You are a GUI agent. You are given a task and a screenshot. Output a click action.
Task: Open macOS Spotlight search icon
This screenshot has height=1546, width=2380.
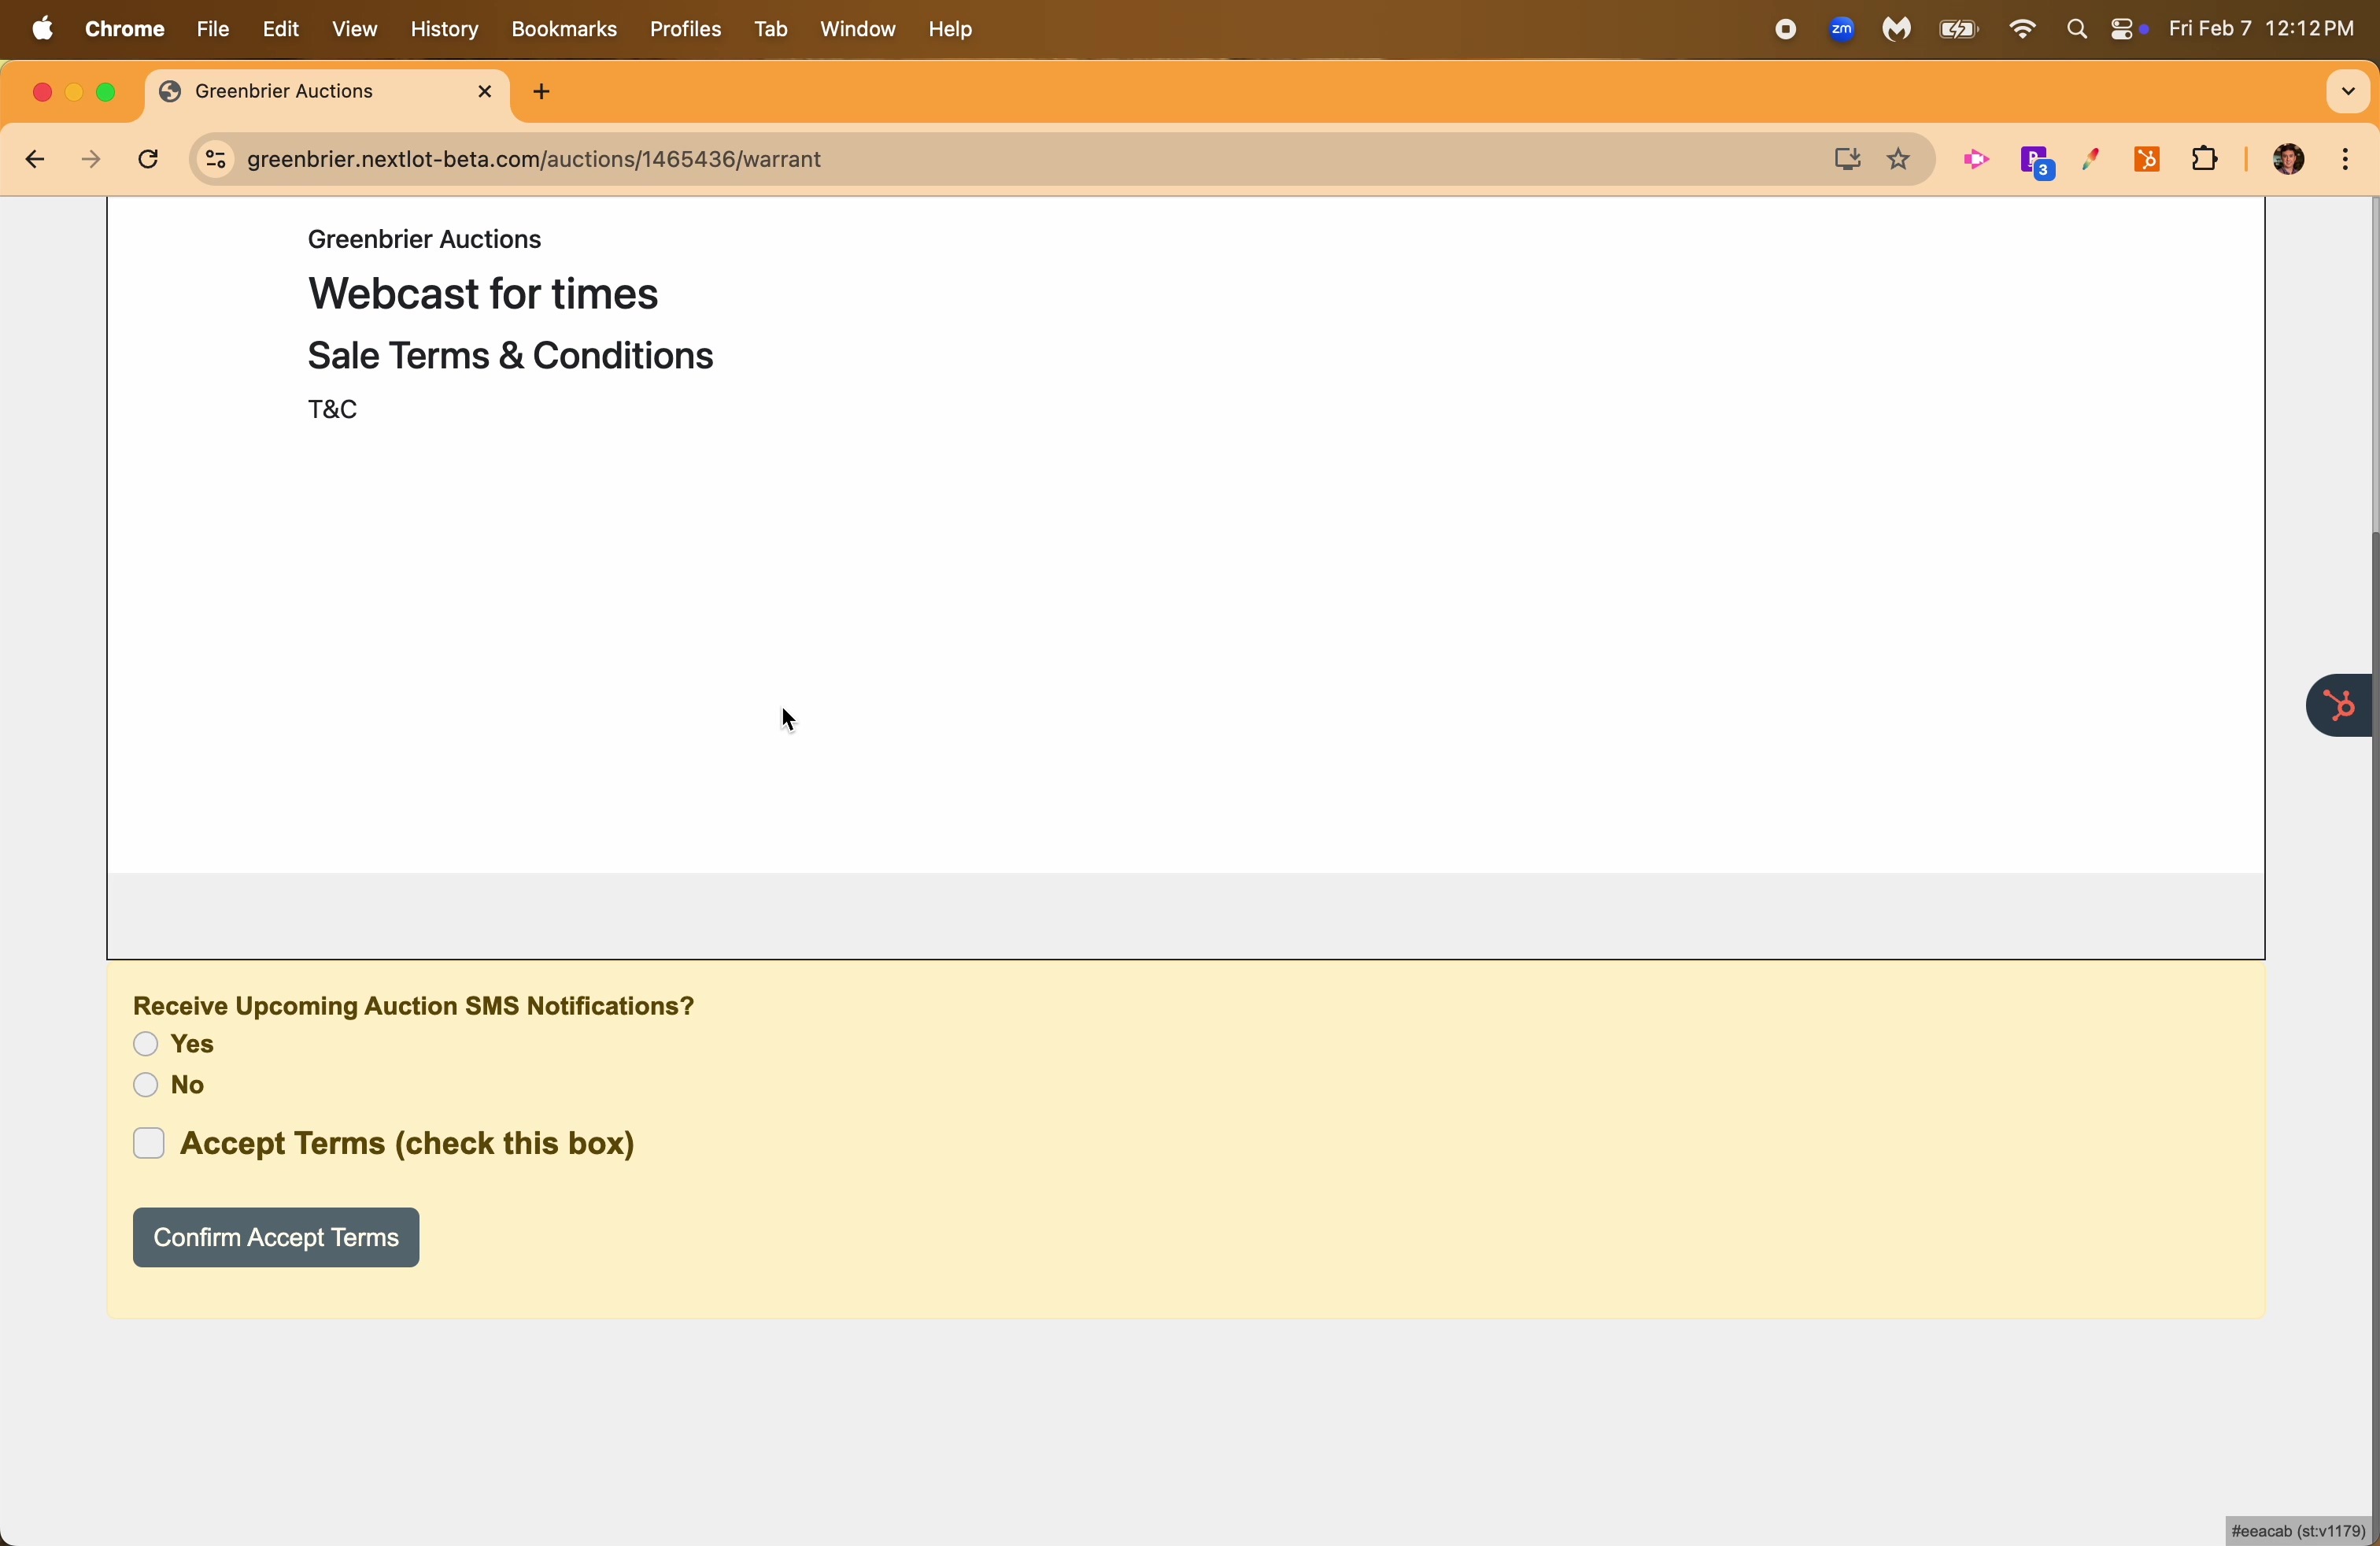2076,30
